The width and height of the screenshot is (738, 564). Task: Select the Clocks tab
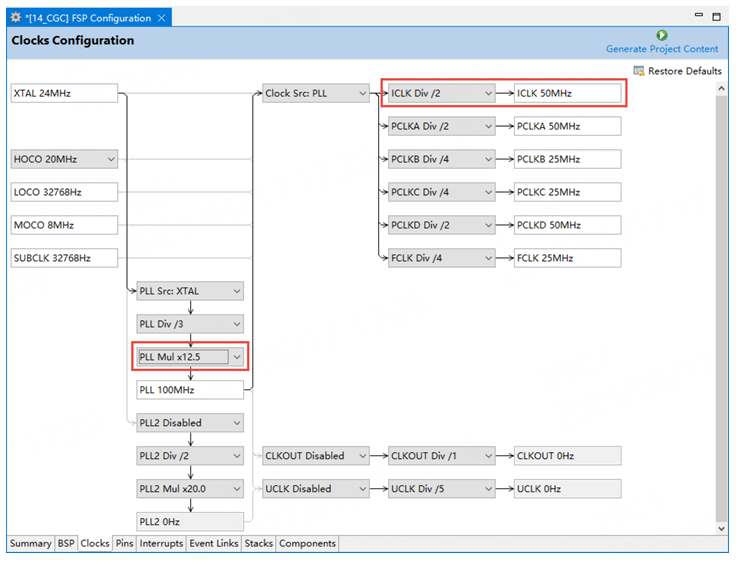(x=95, y=543)
